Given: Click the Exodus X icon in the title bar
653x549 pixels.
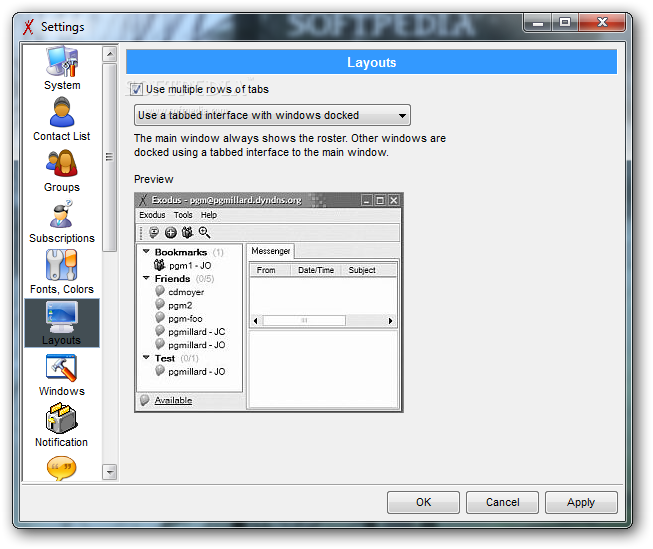Looking at the screenshot, I should (28, 27).
